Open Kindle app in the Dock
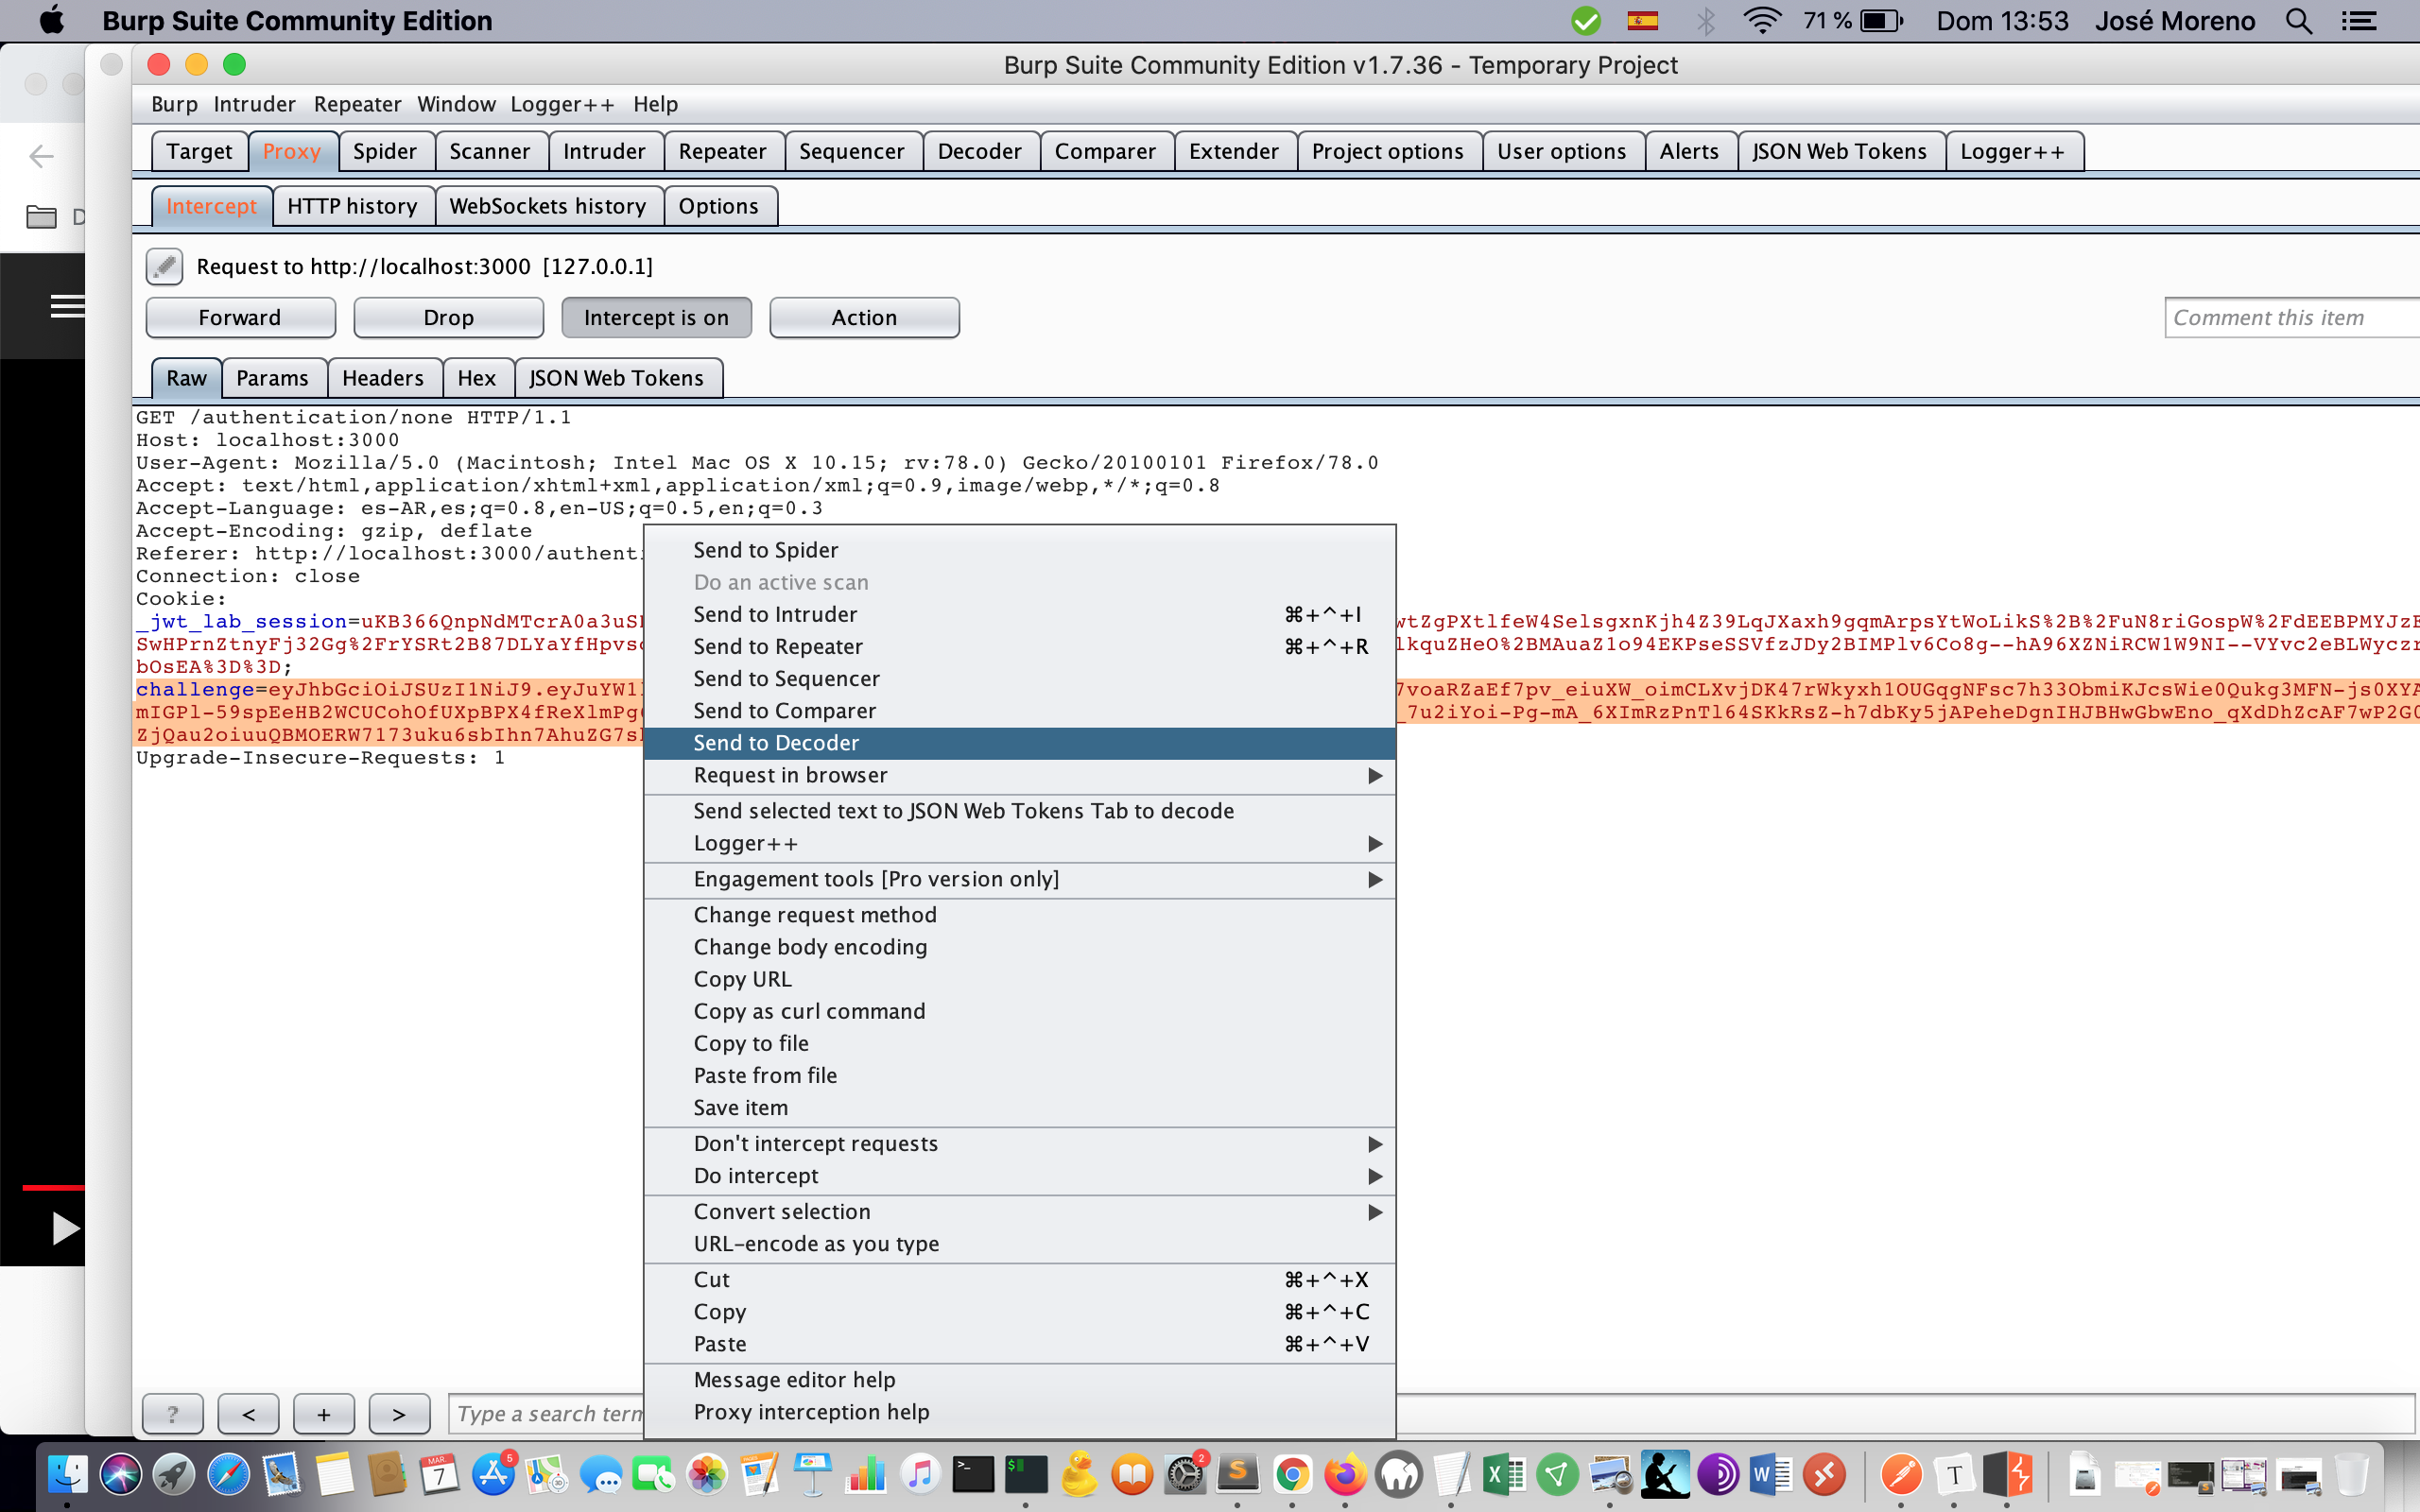 click(1665, 1474)
